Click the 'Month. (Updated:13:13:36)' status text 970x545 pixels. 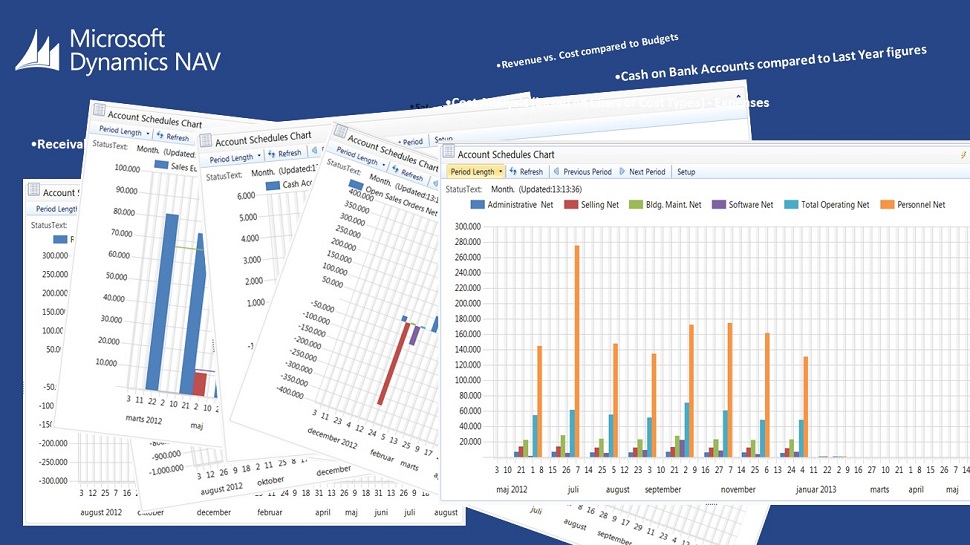[536, 189]
